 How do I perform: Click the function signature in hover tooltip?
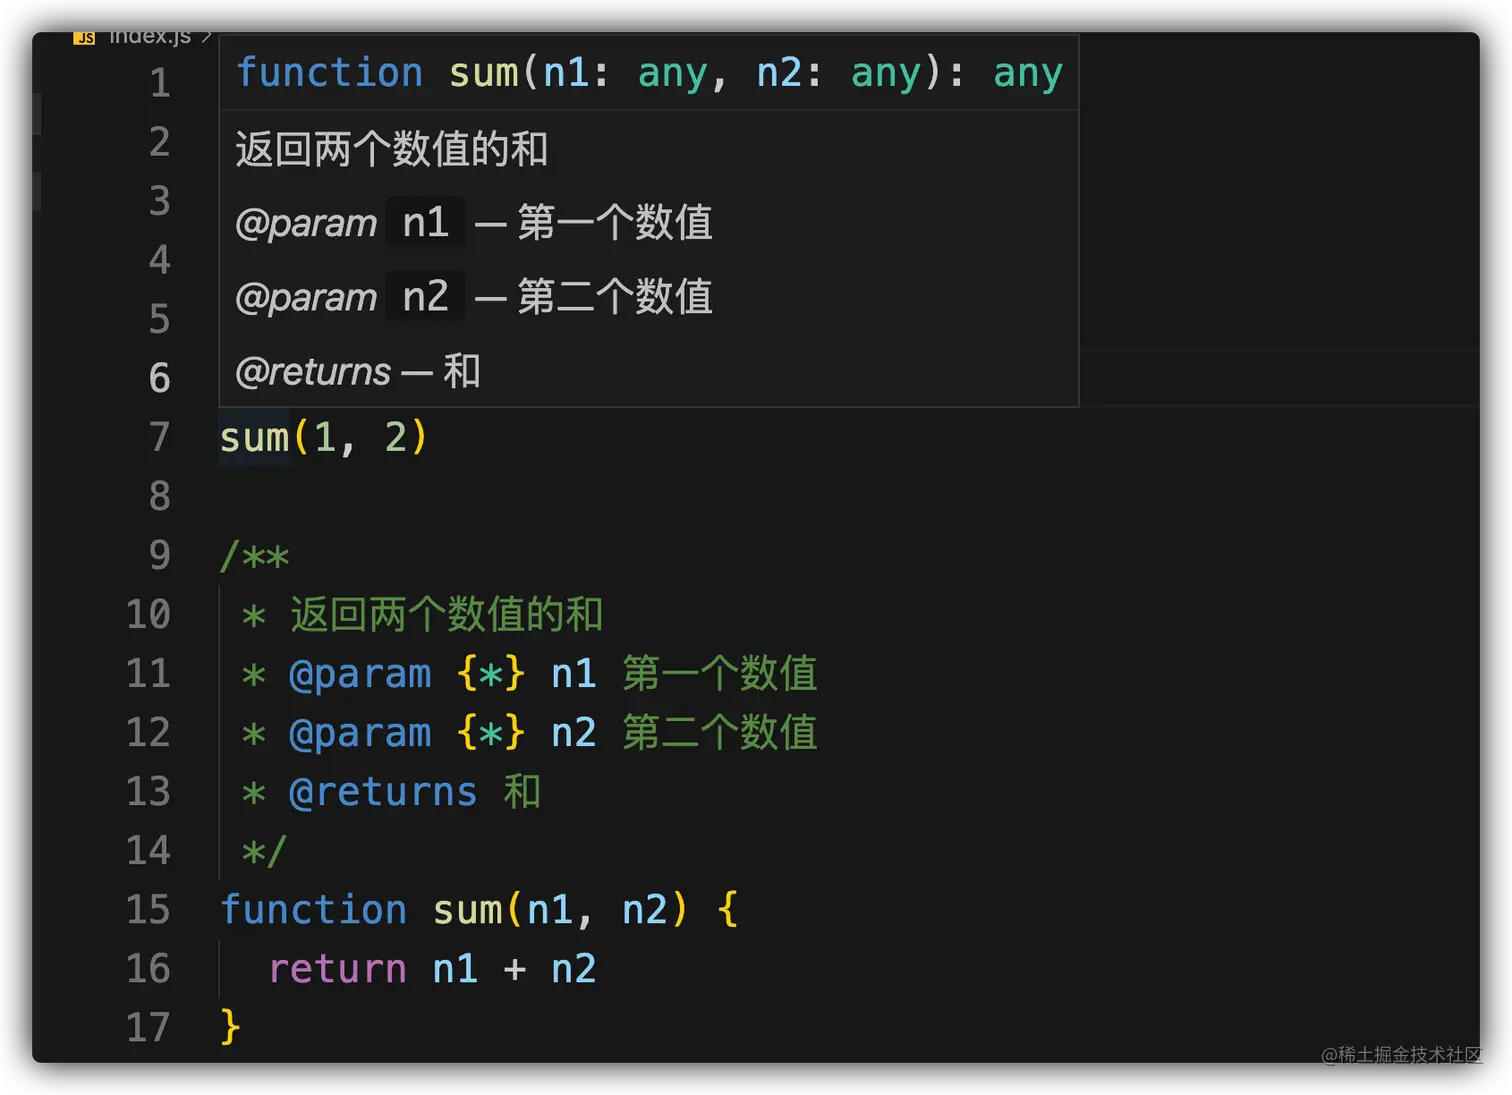click(x=648, y=73)
